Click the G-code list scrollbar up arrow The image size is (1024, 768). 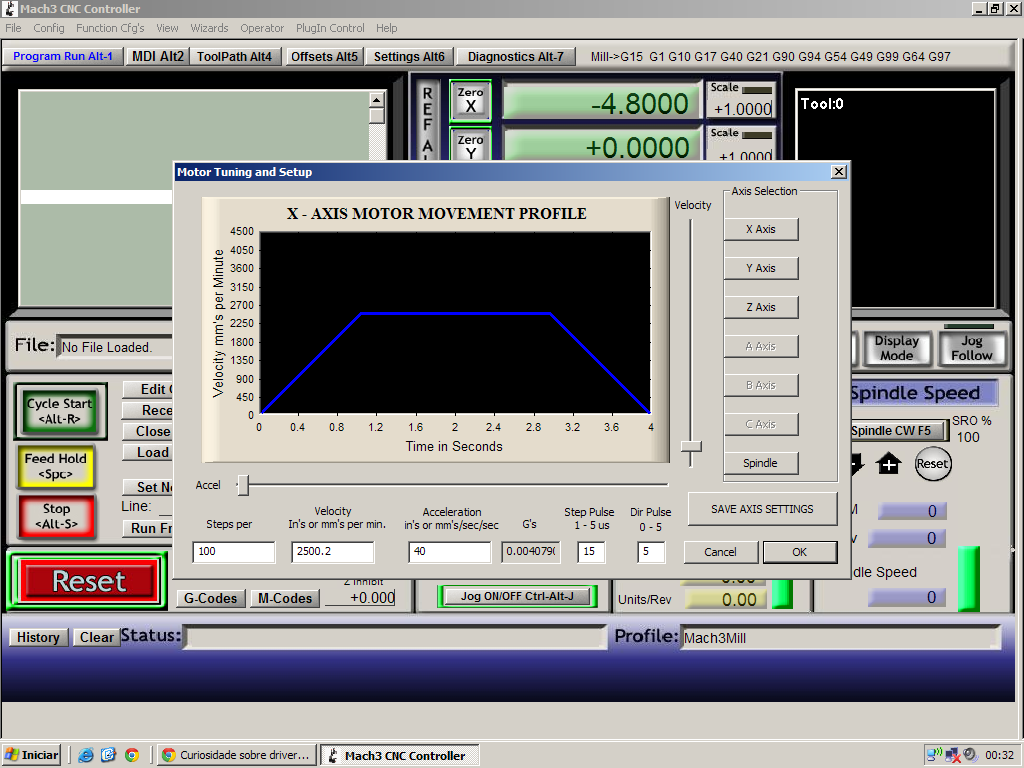coord(376,100)
